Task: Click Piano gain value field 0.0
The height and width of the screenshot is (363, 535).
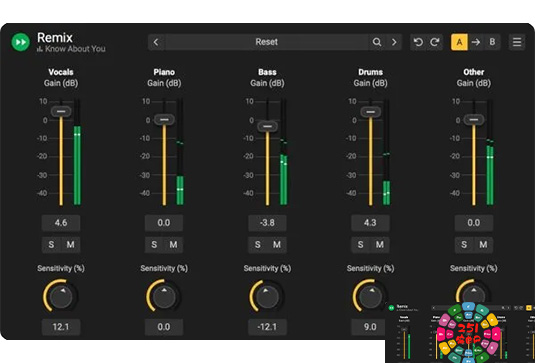Action: point(164,223)
